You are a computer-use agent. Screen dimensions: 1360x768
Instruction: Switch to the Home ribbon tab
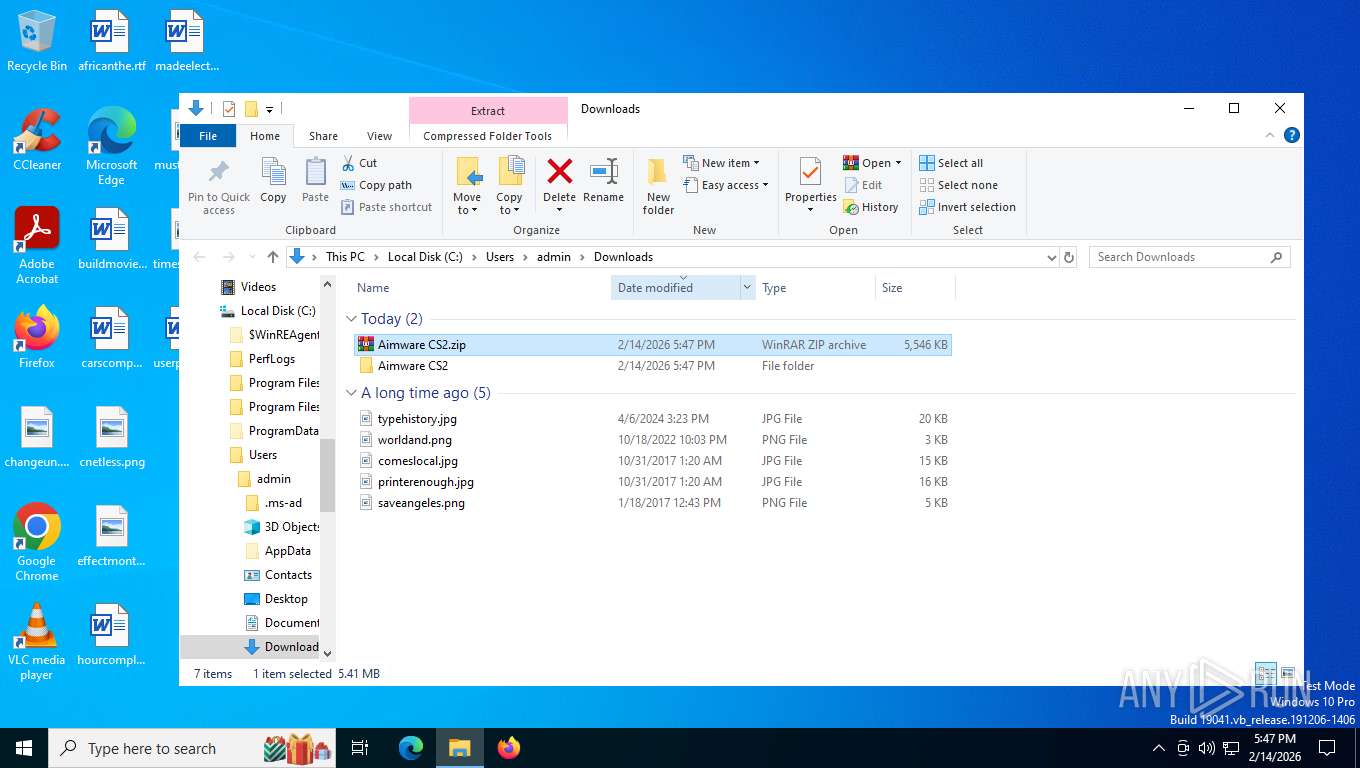point(265,136)
